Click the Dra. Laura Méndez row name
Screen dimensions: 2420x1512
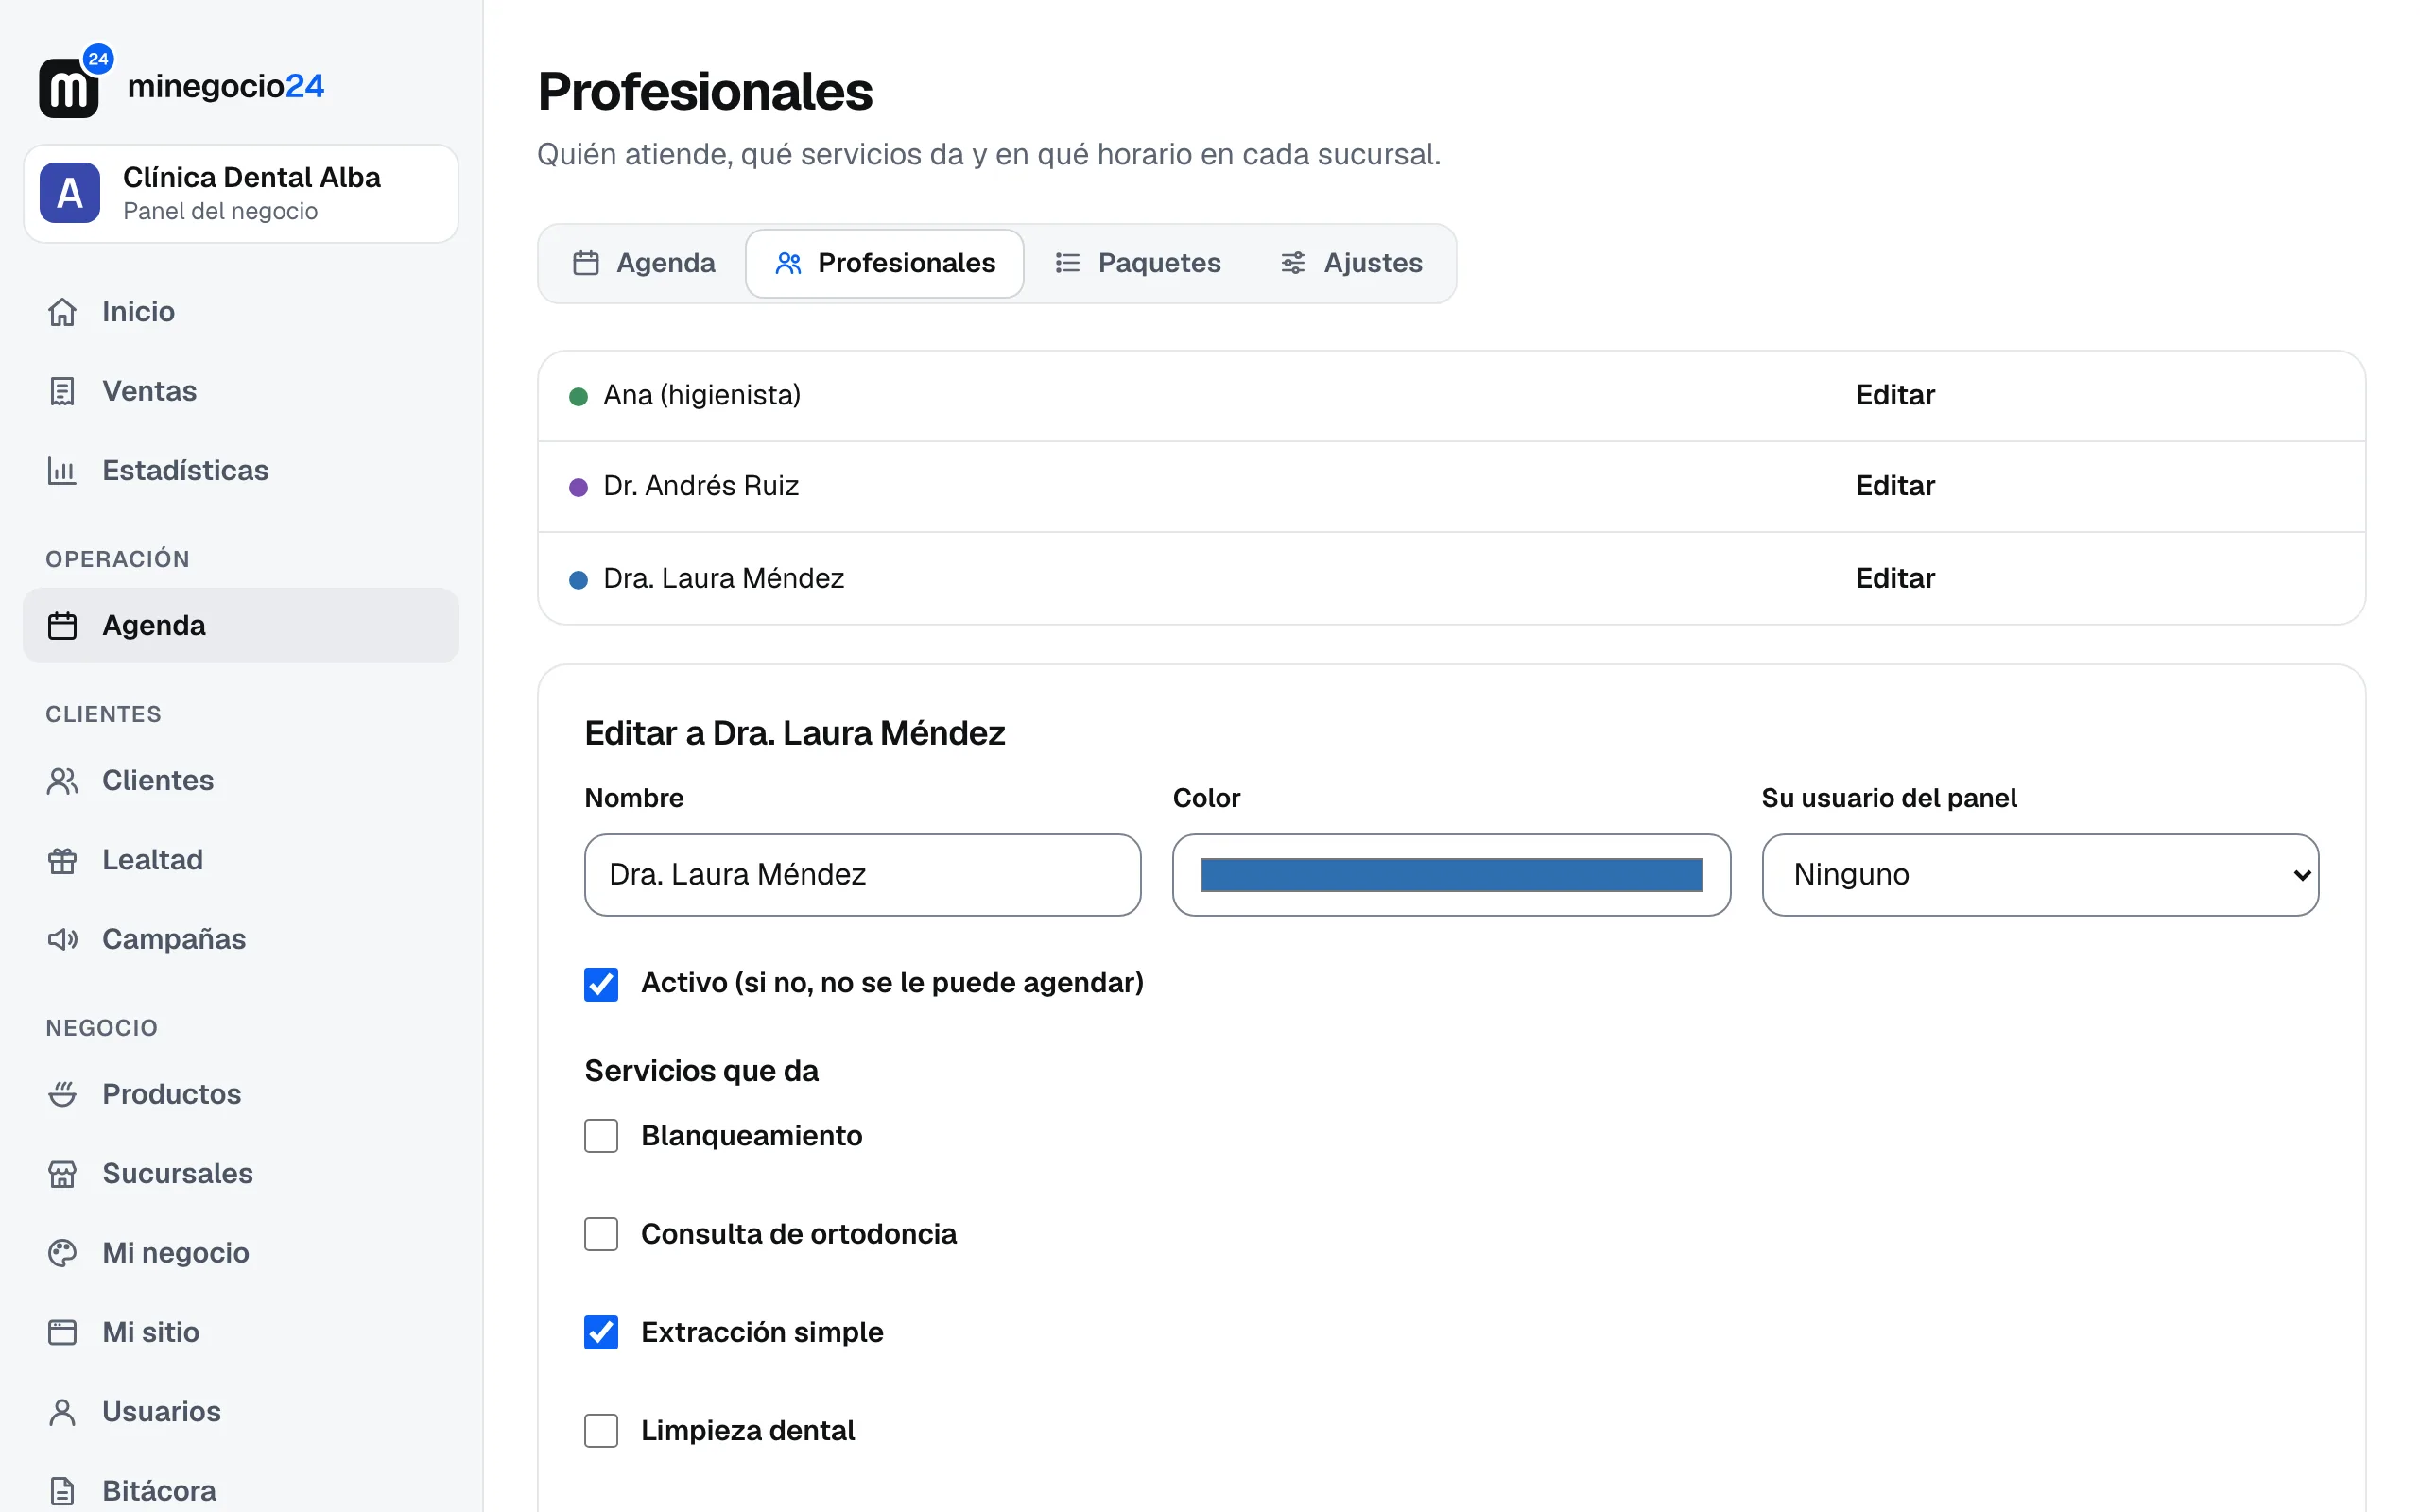[x=724, y=578]
